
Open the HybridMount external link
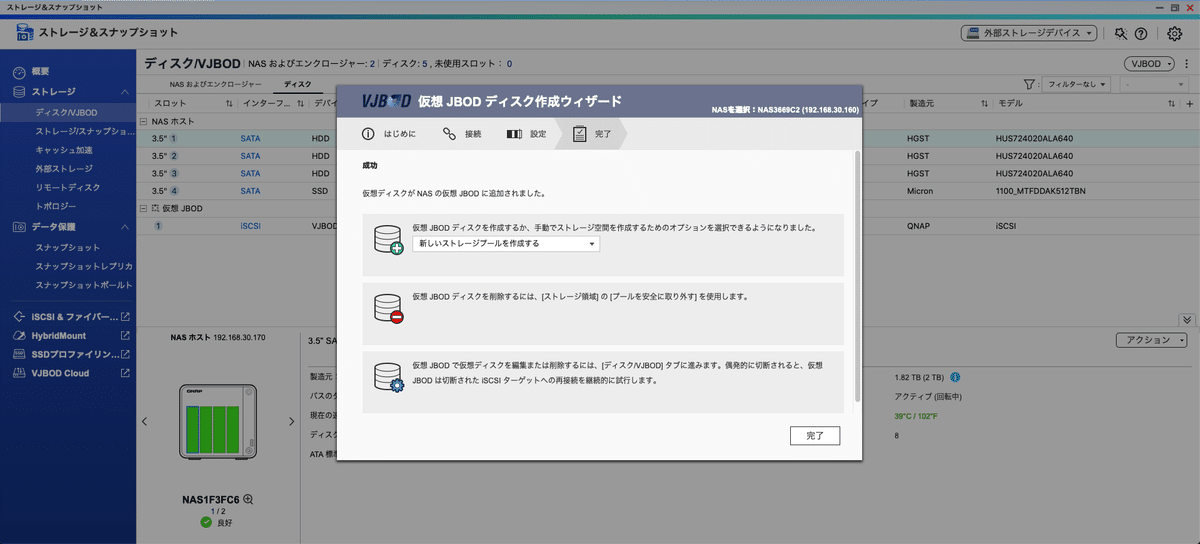[125, 336]
